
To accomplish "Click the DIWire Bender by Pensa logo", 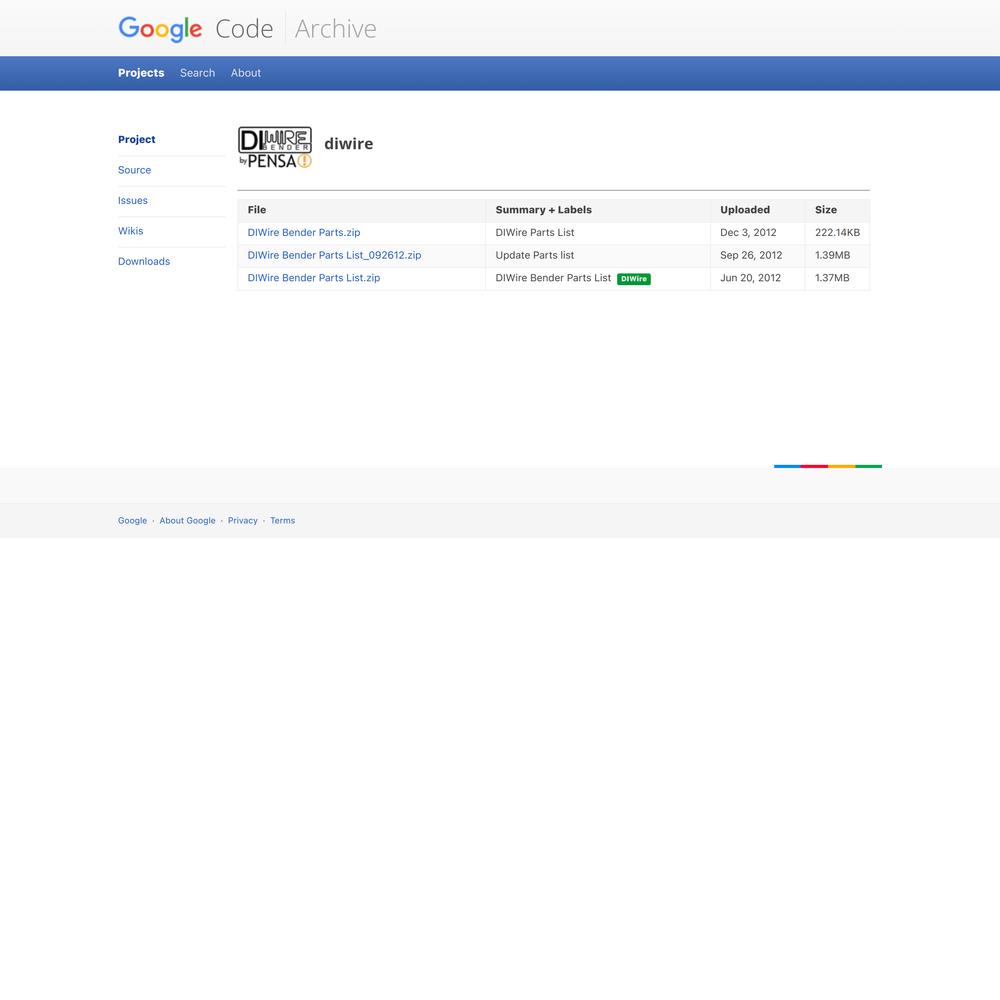I will (275, 147).
